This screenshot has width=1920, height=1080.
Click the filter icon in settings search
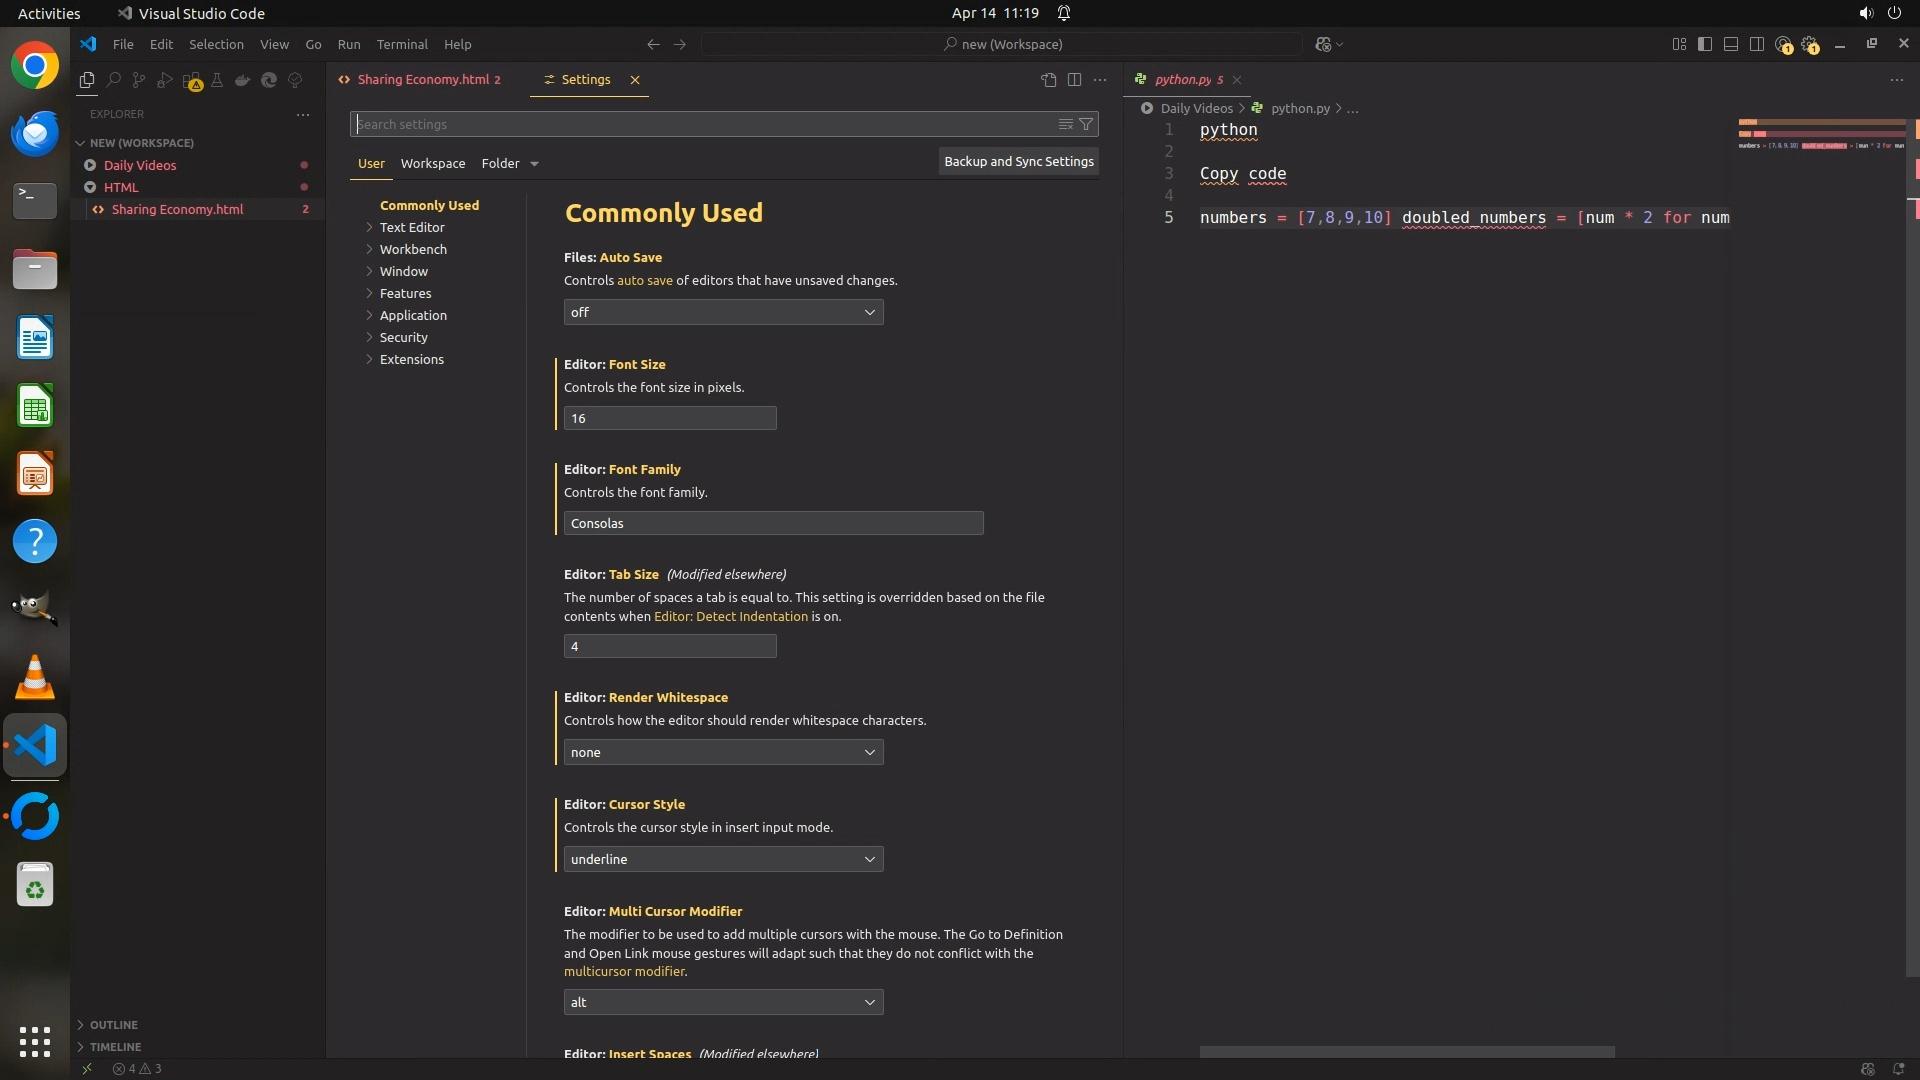[1086, 124]
